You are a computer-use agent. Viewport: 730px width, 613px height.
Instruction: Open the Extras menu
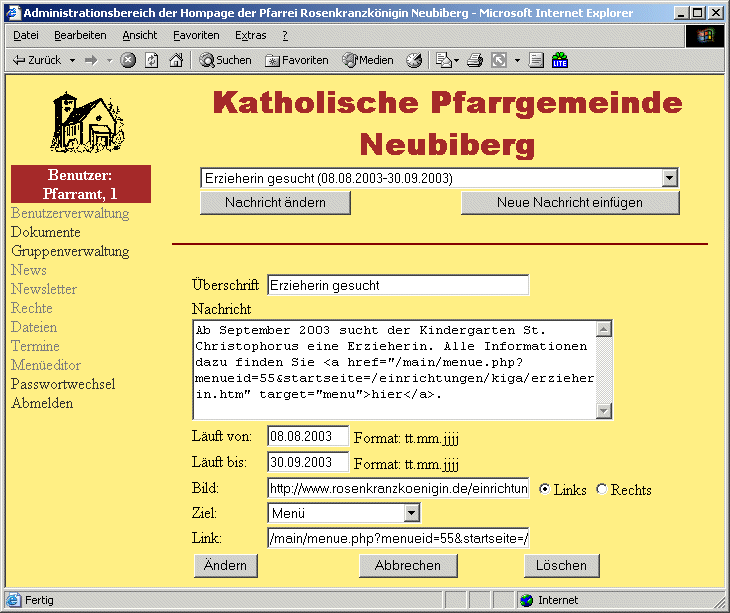[x=250, y=35]
